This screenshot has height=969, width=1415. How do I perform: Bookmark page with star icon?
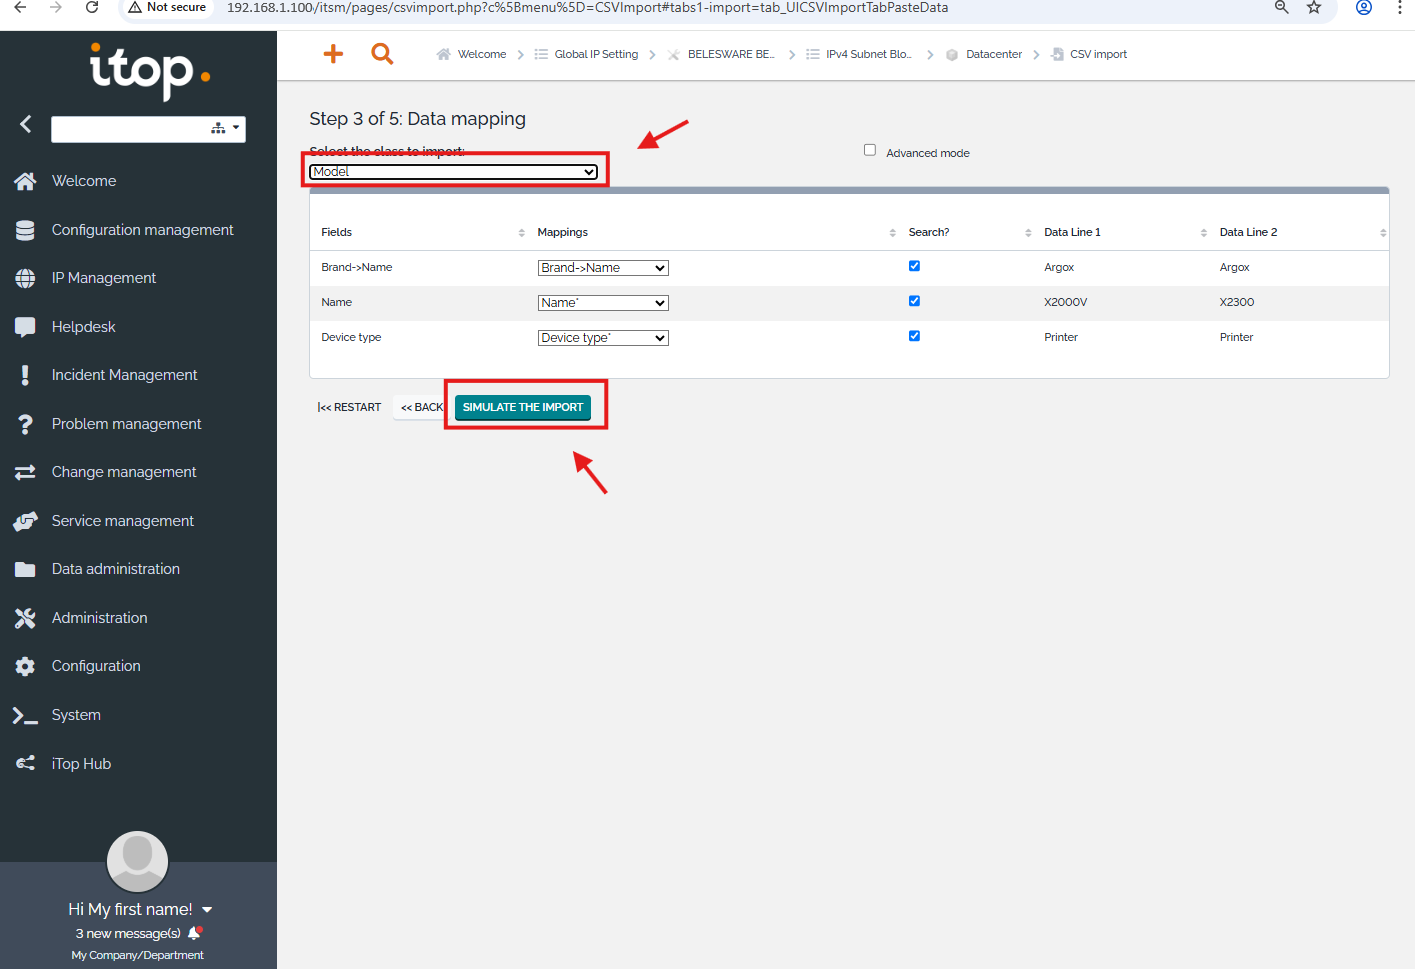[x=1314, y=8]
